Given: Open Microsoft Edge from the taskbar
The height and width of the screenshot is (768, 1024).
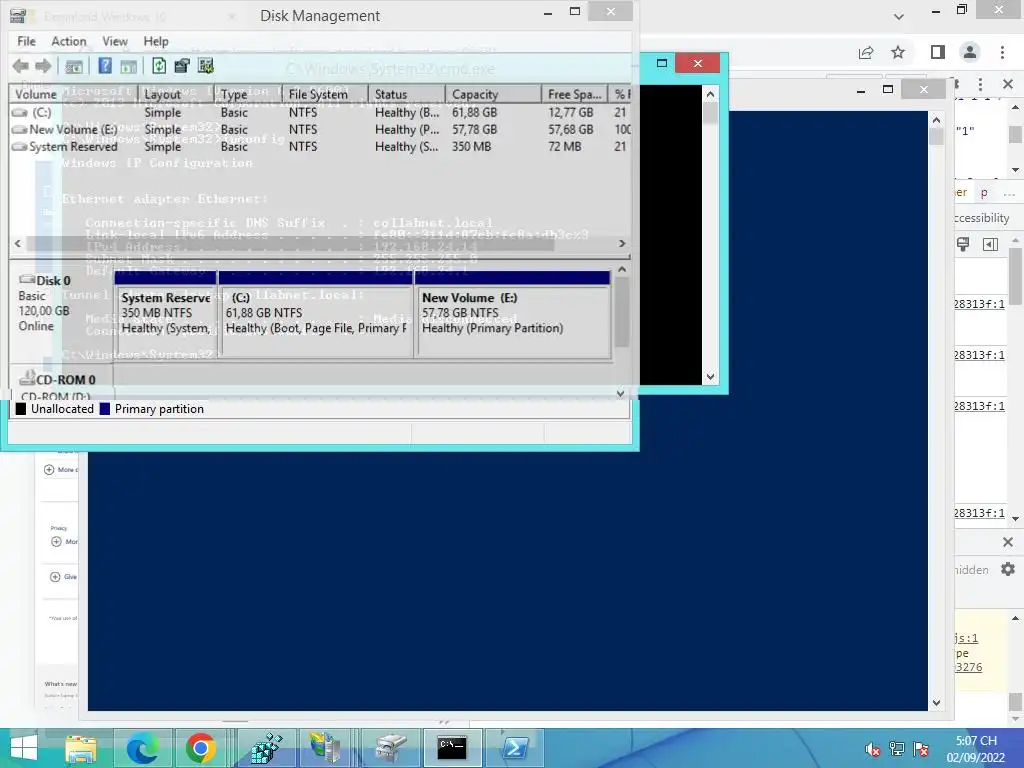Looking at the screenshot, I should click(142, 748).
